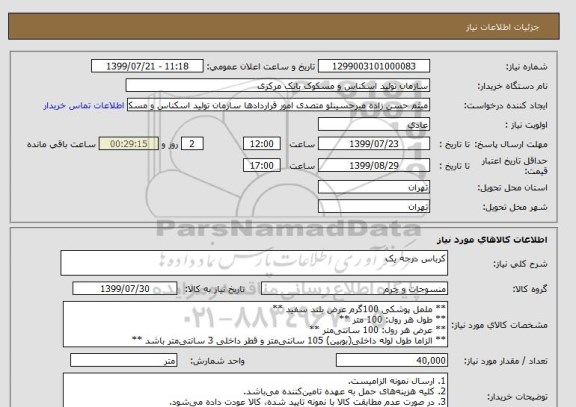Click the need number field 1299003101000083
Image resolution: width=576 pixels, height=407 pixels.
[374, 66]
